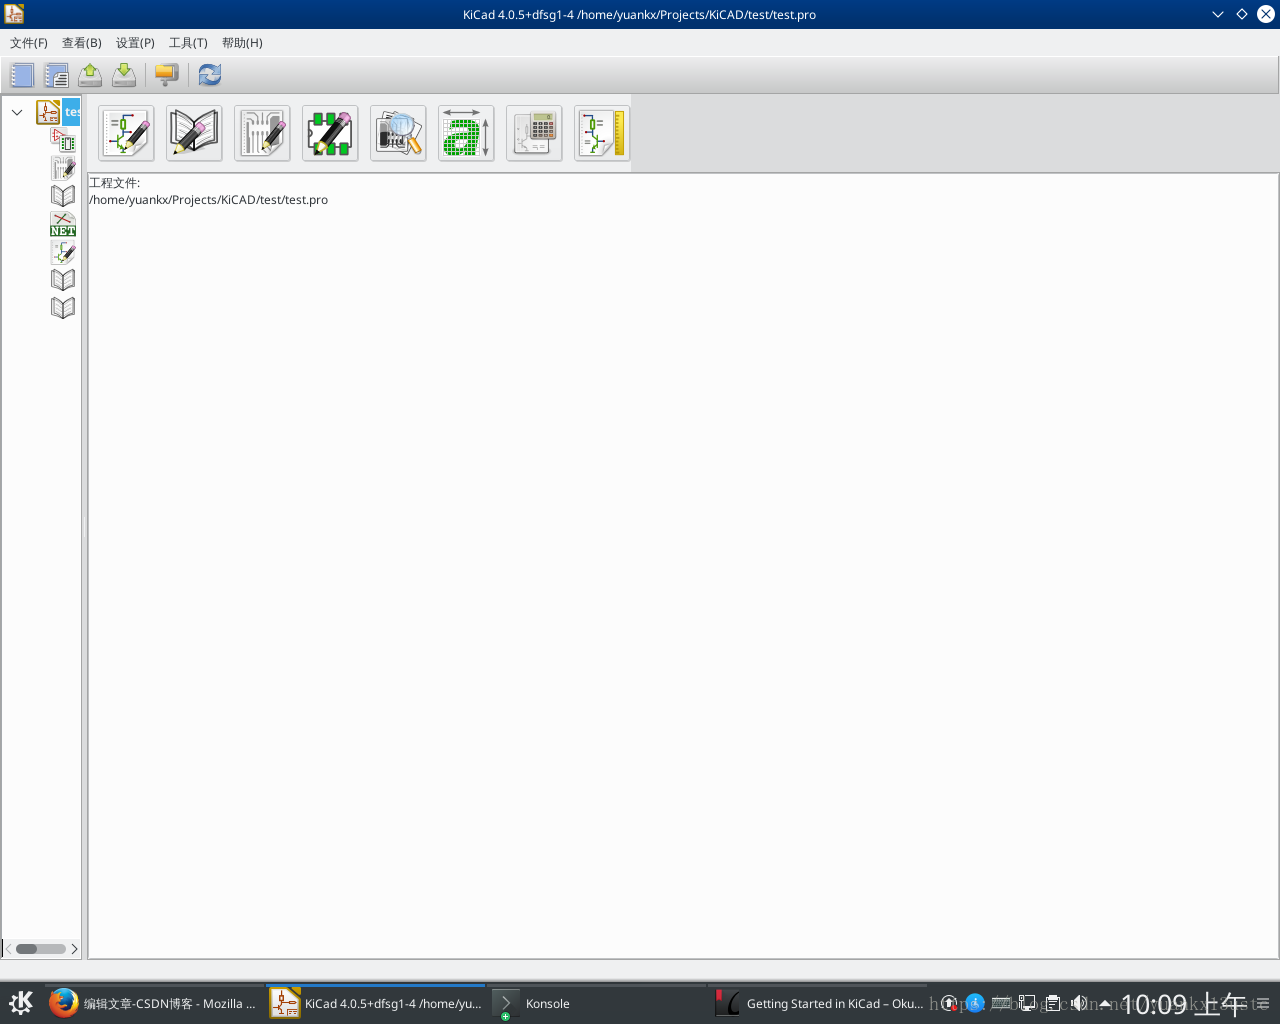Create new project from template icon

click(56, 75)
